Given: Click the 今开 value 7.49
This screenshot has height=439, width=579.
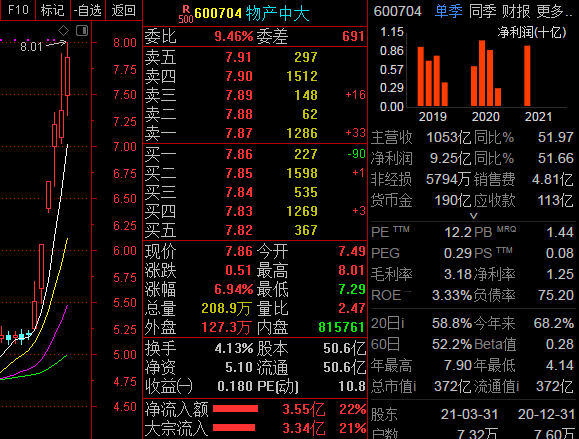Looking at the screenshot, I should tap(352, 251).
